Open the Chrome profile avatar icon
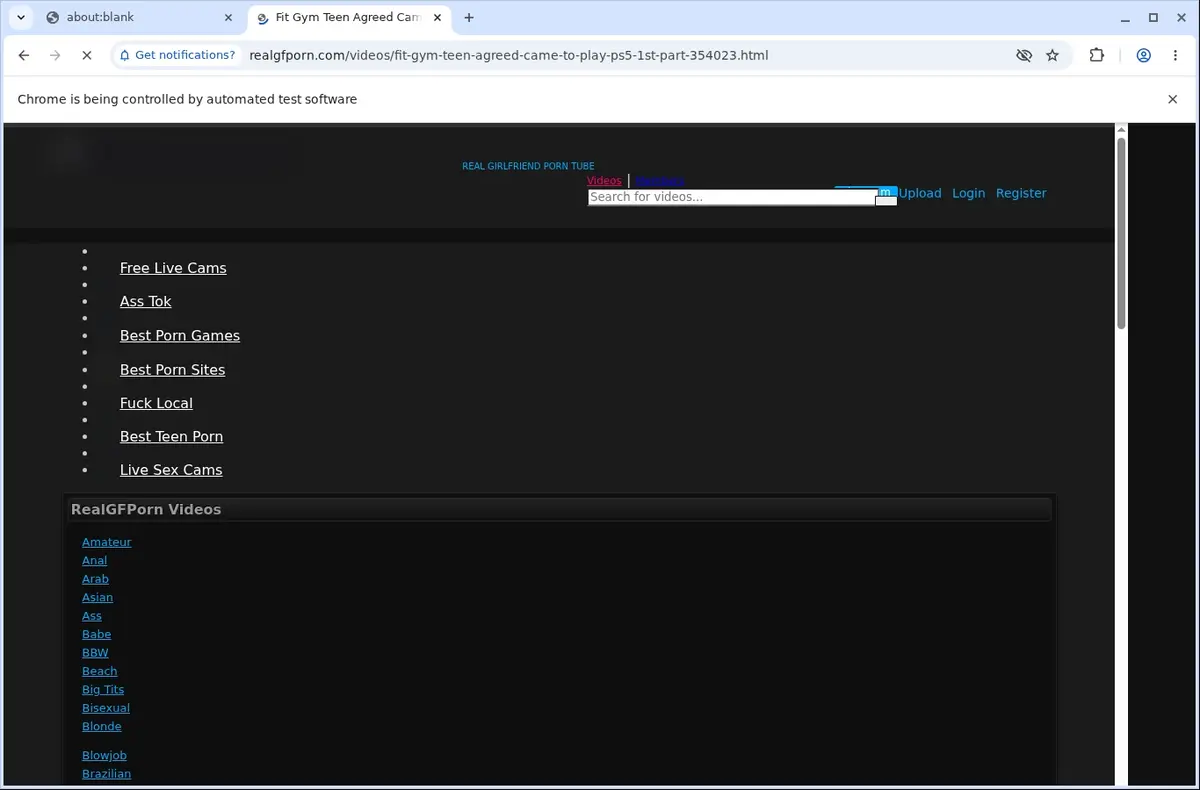This screenshot has height=790, width=1200. 1143,56
